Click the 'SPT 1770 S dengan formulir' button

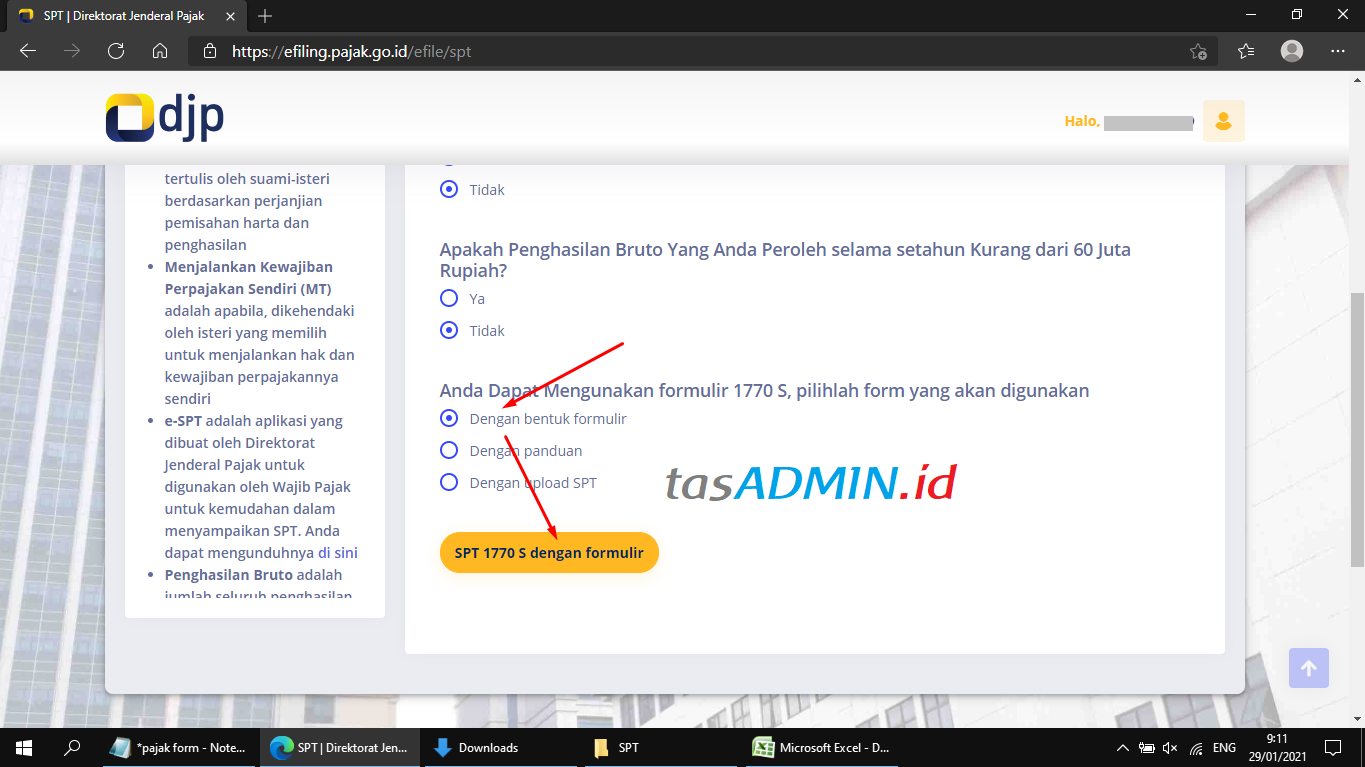[548, 552]
